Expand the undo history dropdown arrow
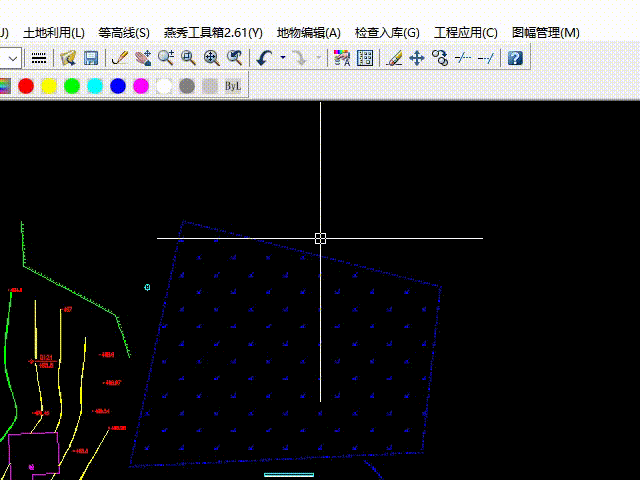This screenshot has height=480, width=640. coord(283,58)
